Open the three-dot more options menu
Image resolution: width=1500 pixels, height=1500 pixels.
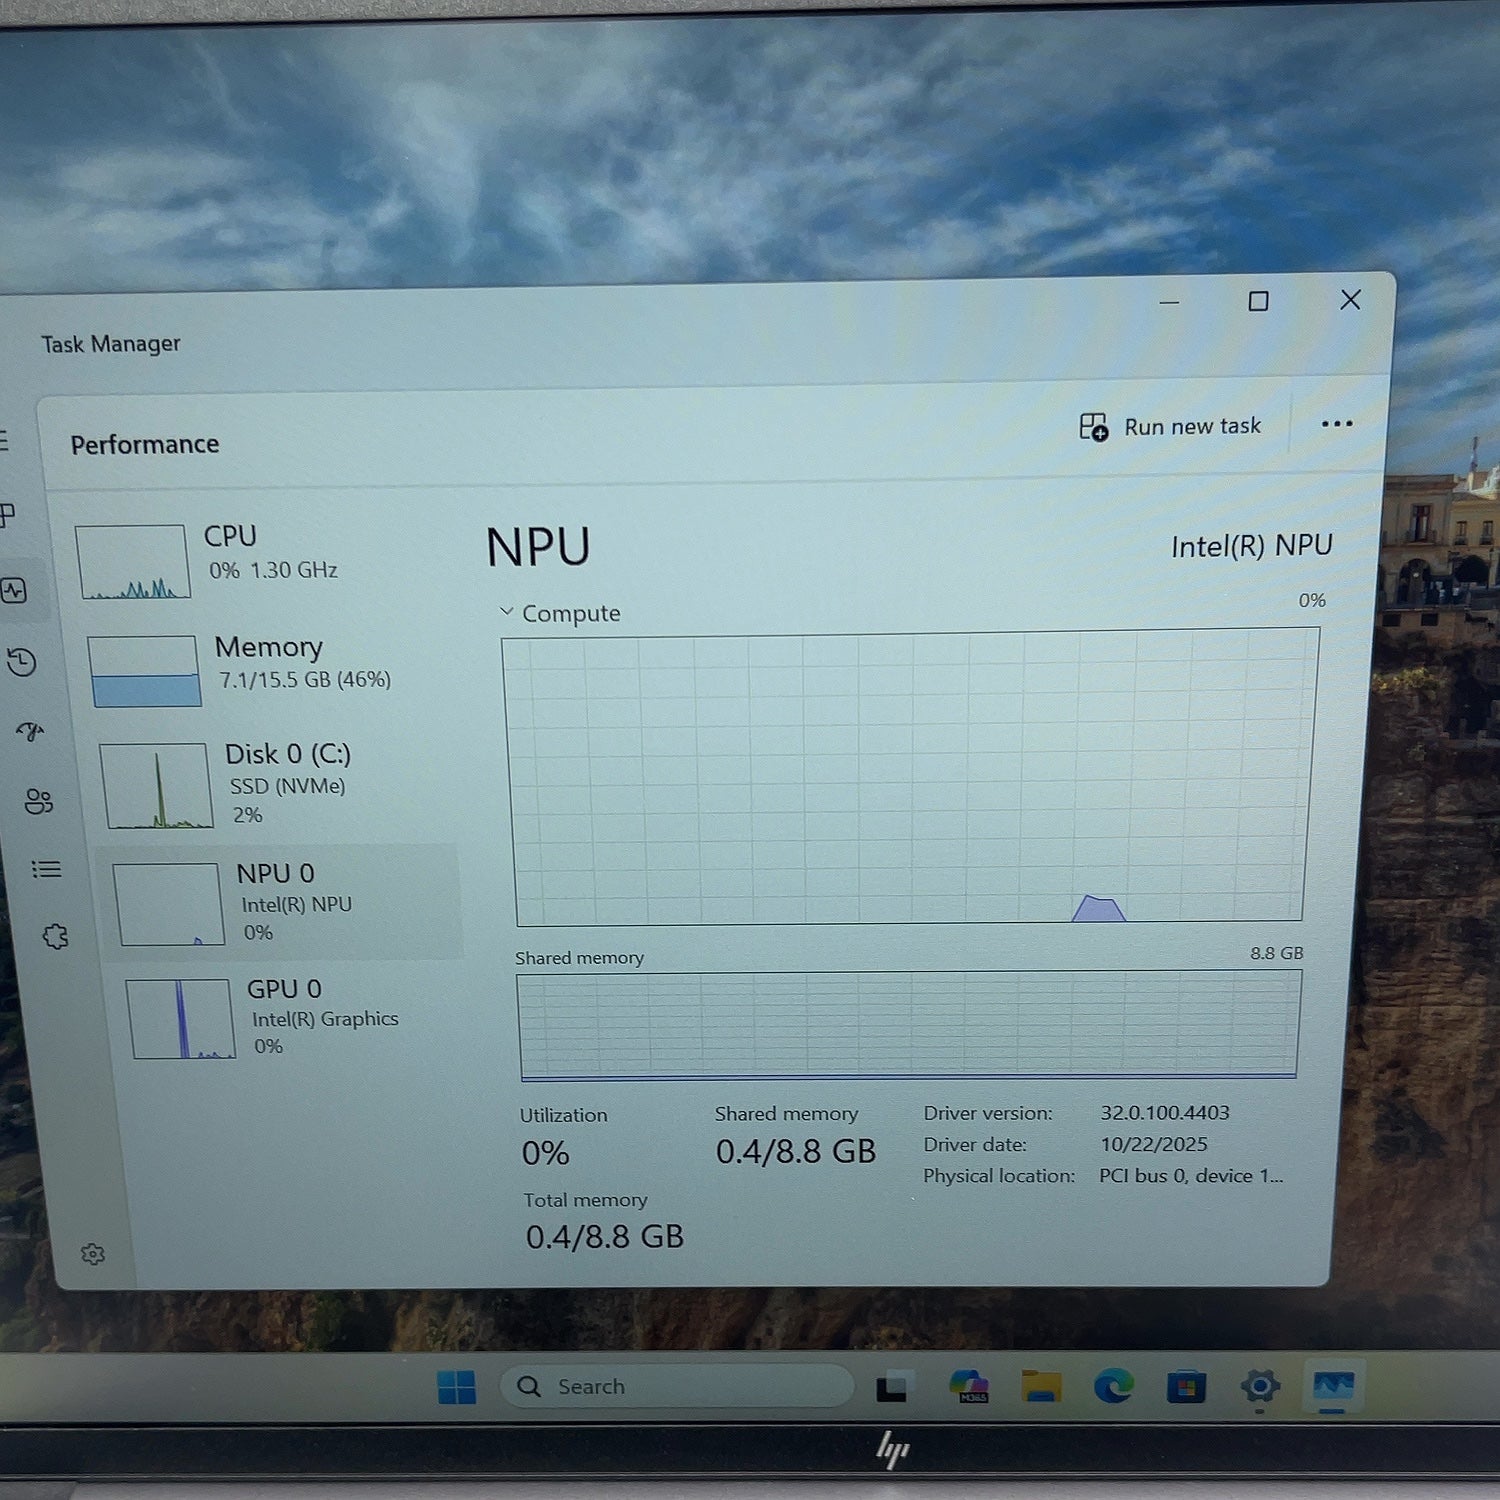click(1337, 424)
